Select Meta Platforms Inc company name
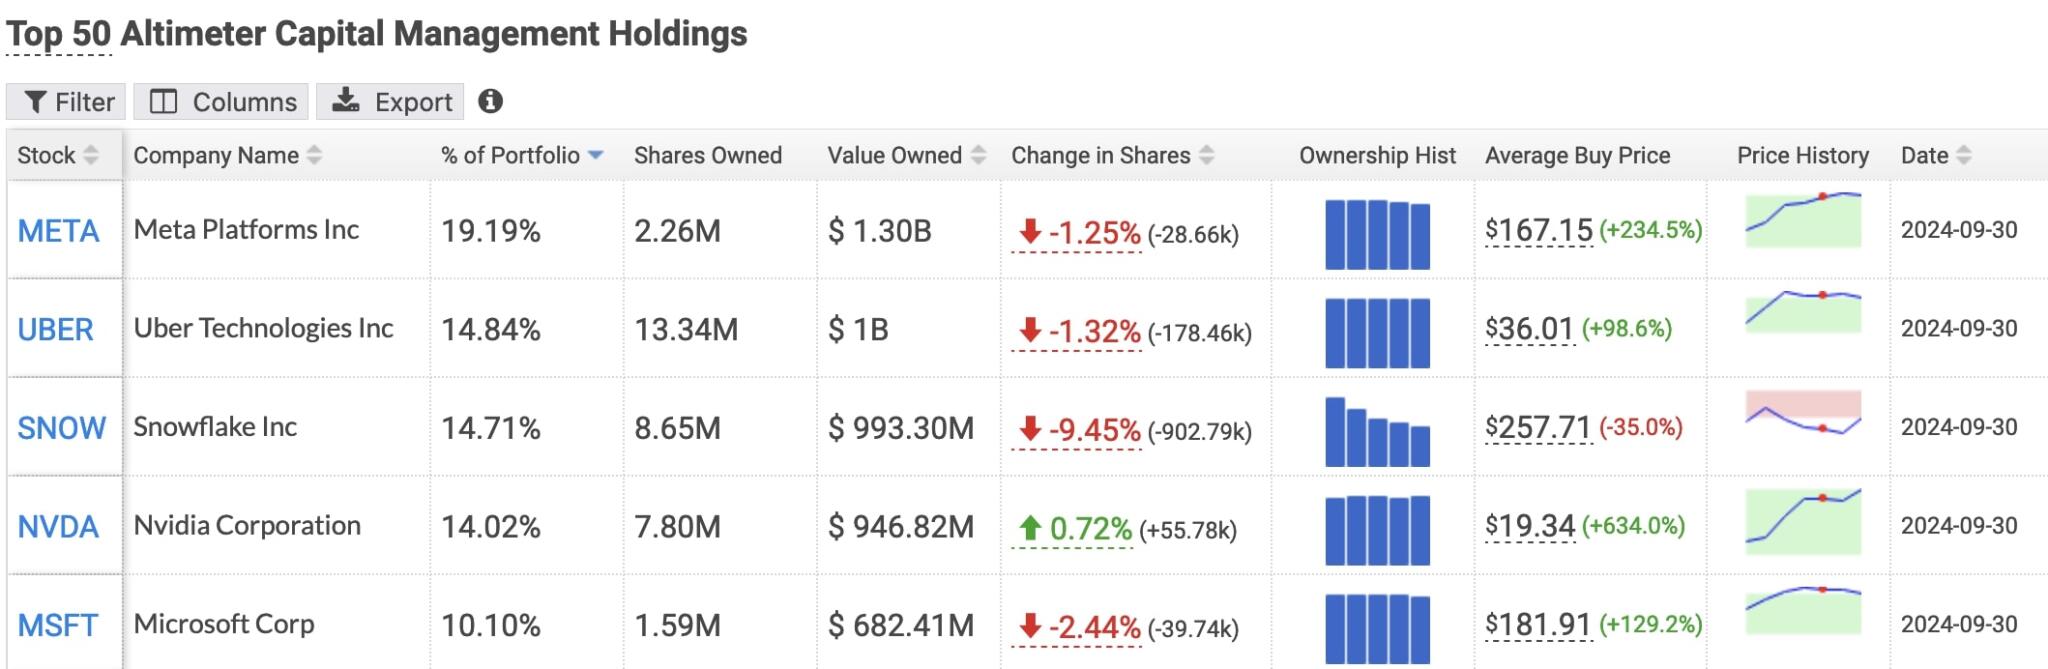Image resolution: width=2048 pixels, height=669 pixels. click(246, 230)
